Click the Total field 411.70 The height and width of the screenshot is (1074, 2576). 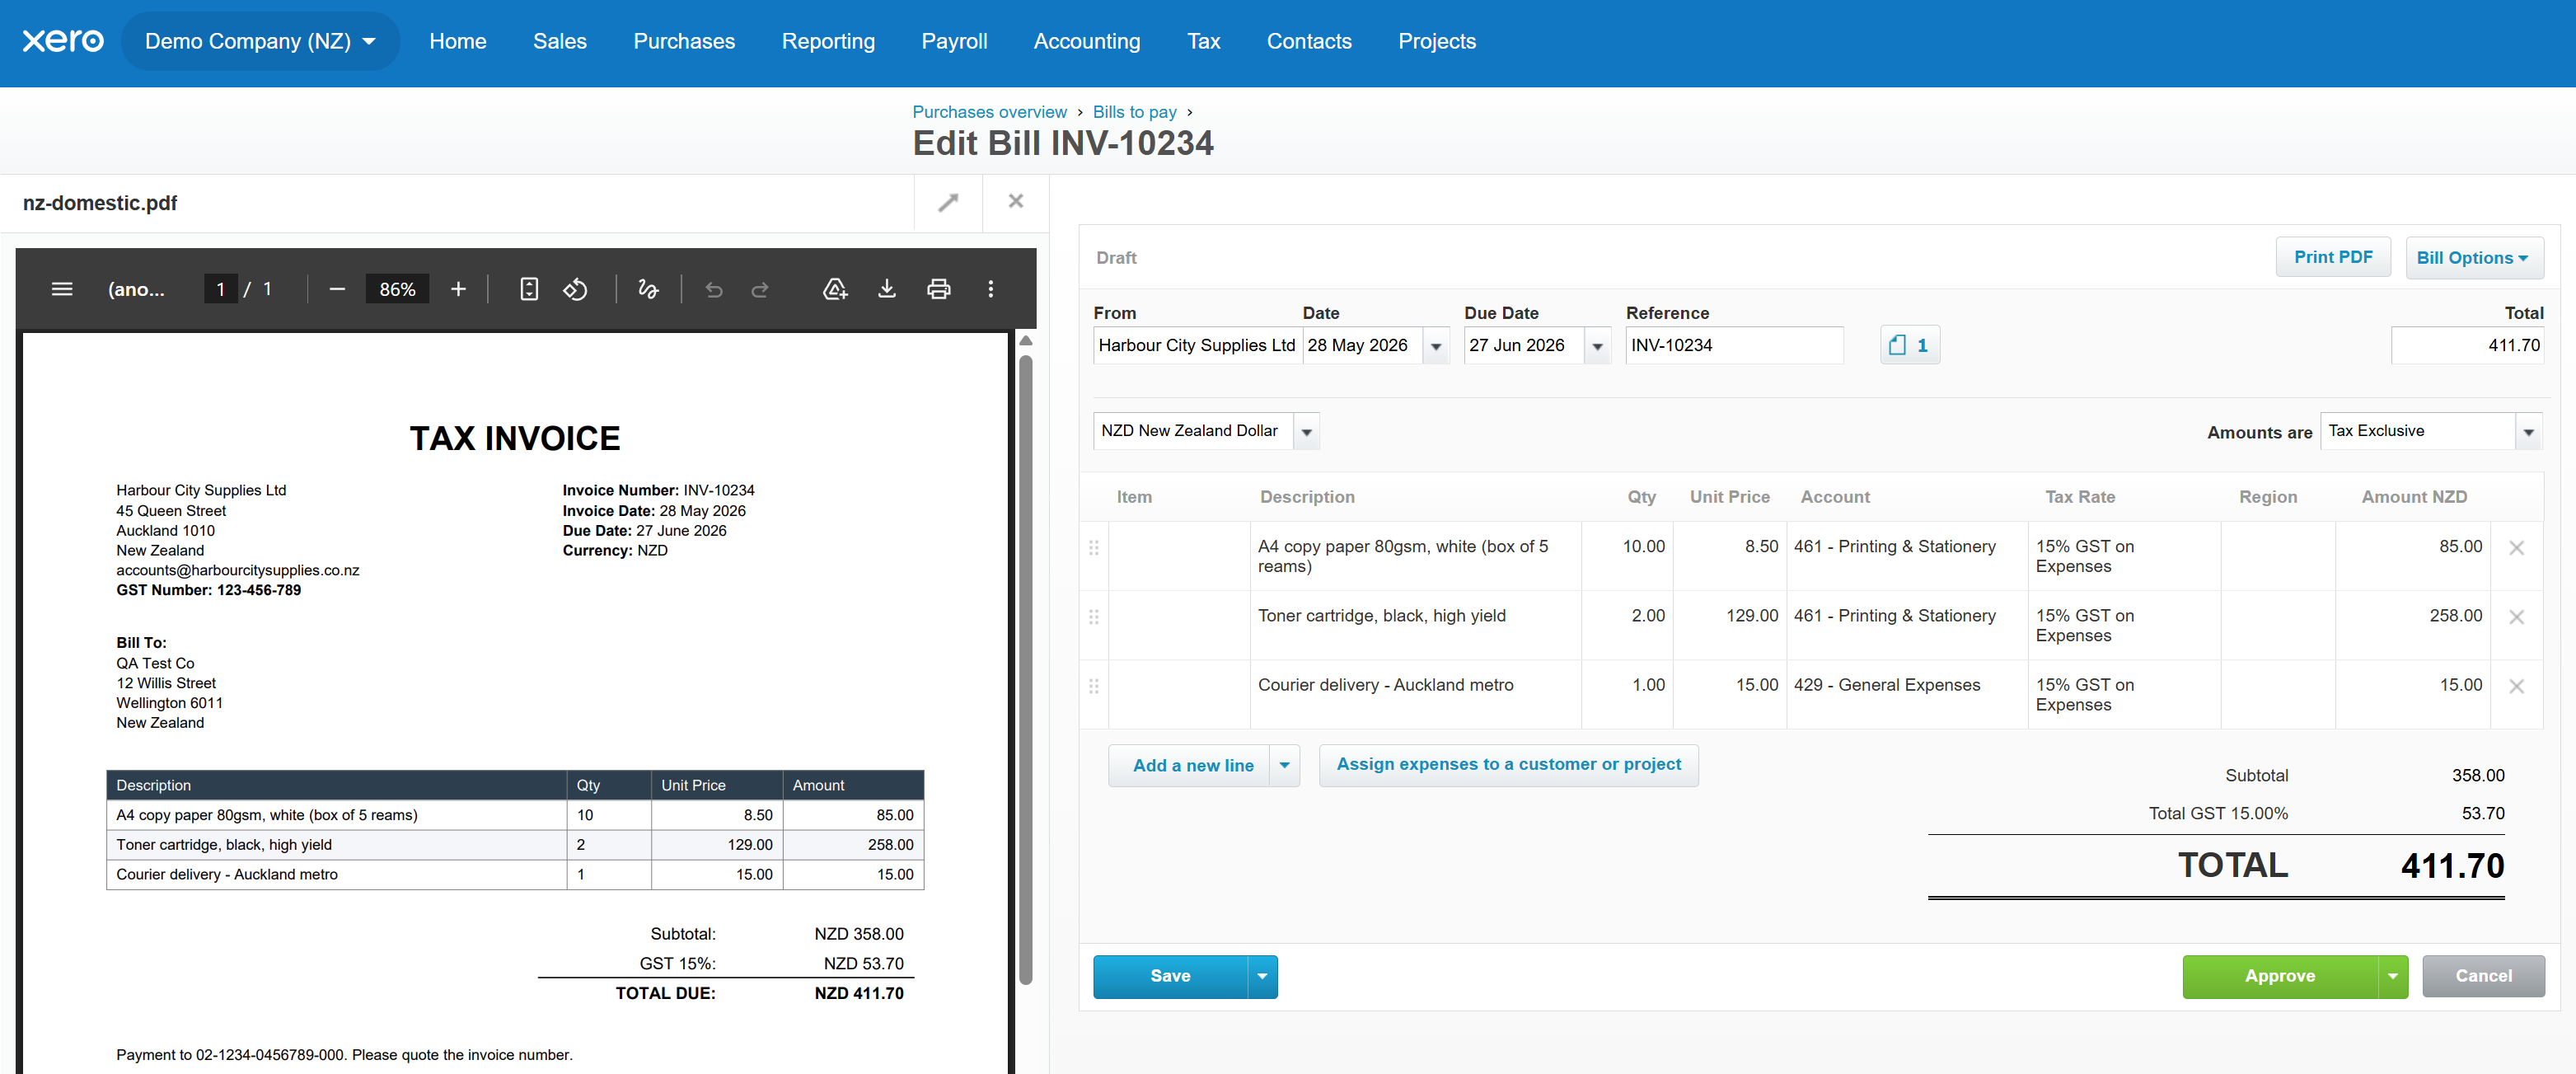pos(2467,346)
